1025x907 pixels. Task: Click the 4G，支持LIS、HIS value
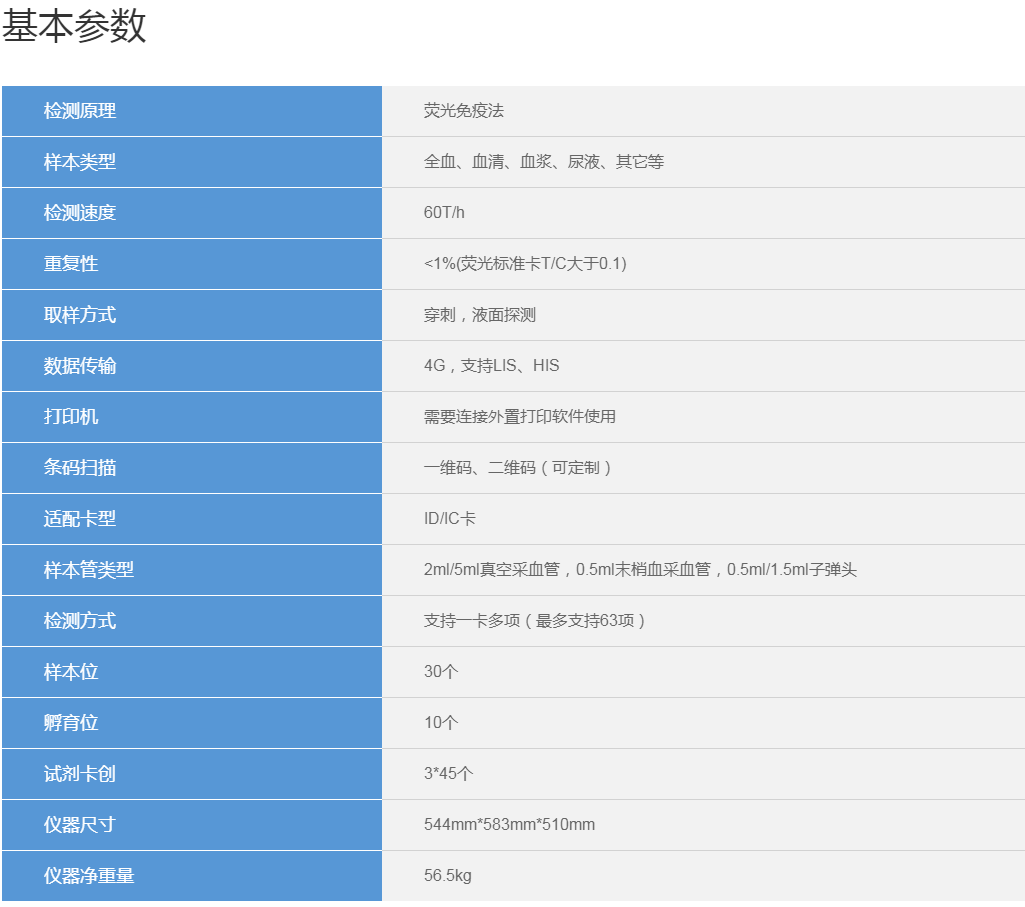pyautogui.click(x=491, y=366)
